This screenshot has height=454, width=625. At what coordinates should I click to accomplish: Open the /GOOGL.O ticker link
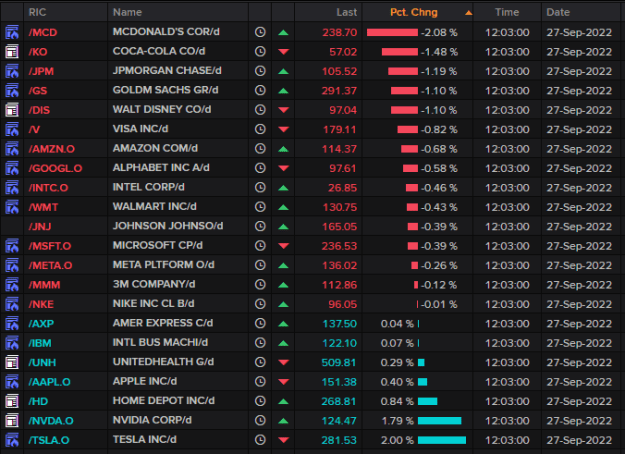(x=55, y=168)
